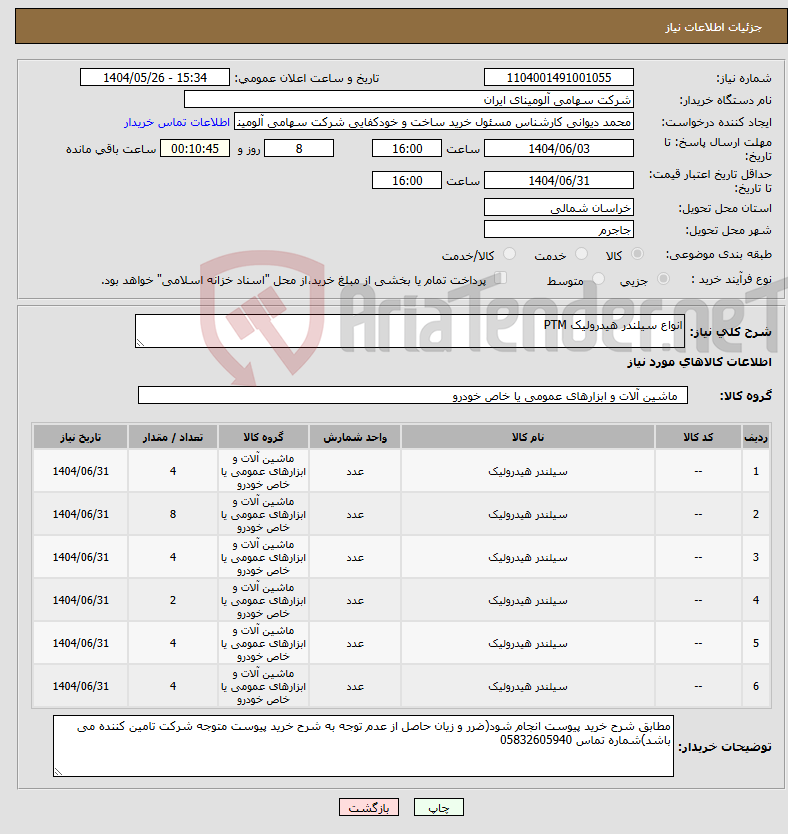Click the description box انواع سیلندر هیدرولیک PTM
The image size is (788, 834).
click(410, 331)
